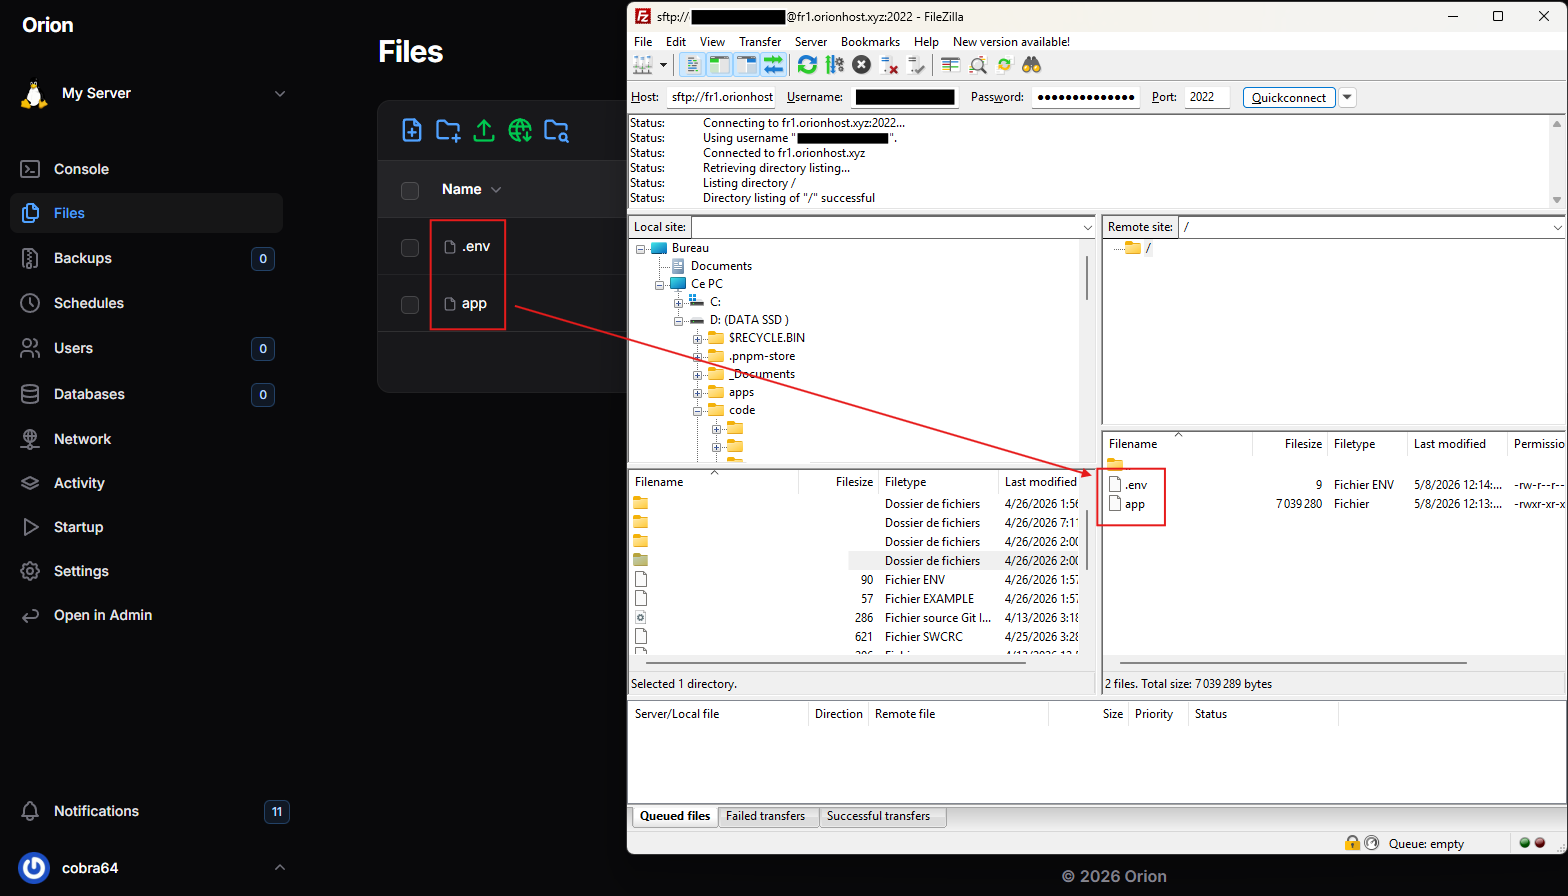Expand the C: drive tree node
1568x896 pixels.
click(x=679, y=303)
